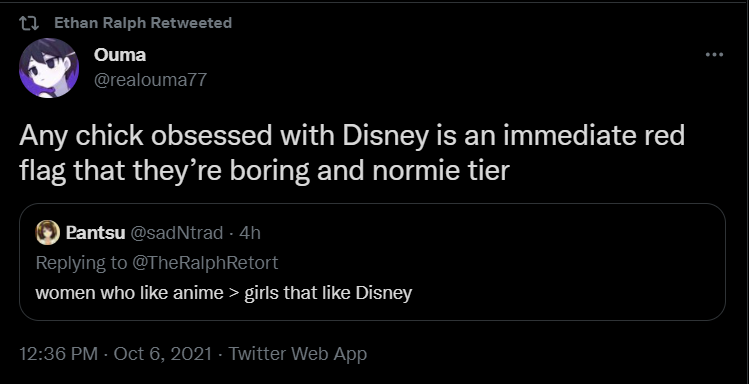Click Pantsu's small avatar in quoted tweet
749x384 pixels.
pos(48,233)
